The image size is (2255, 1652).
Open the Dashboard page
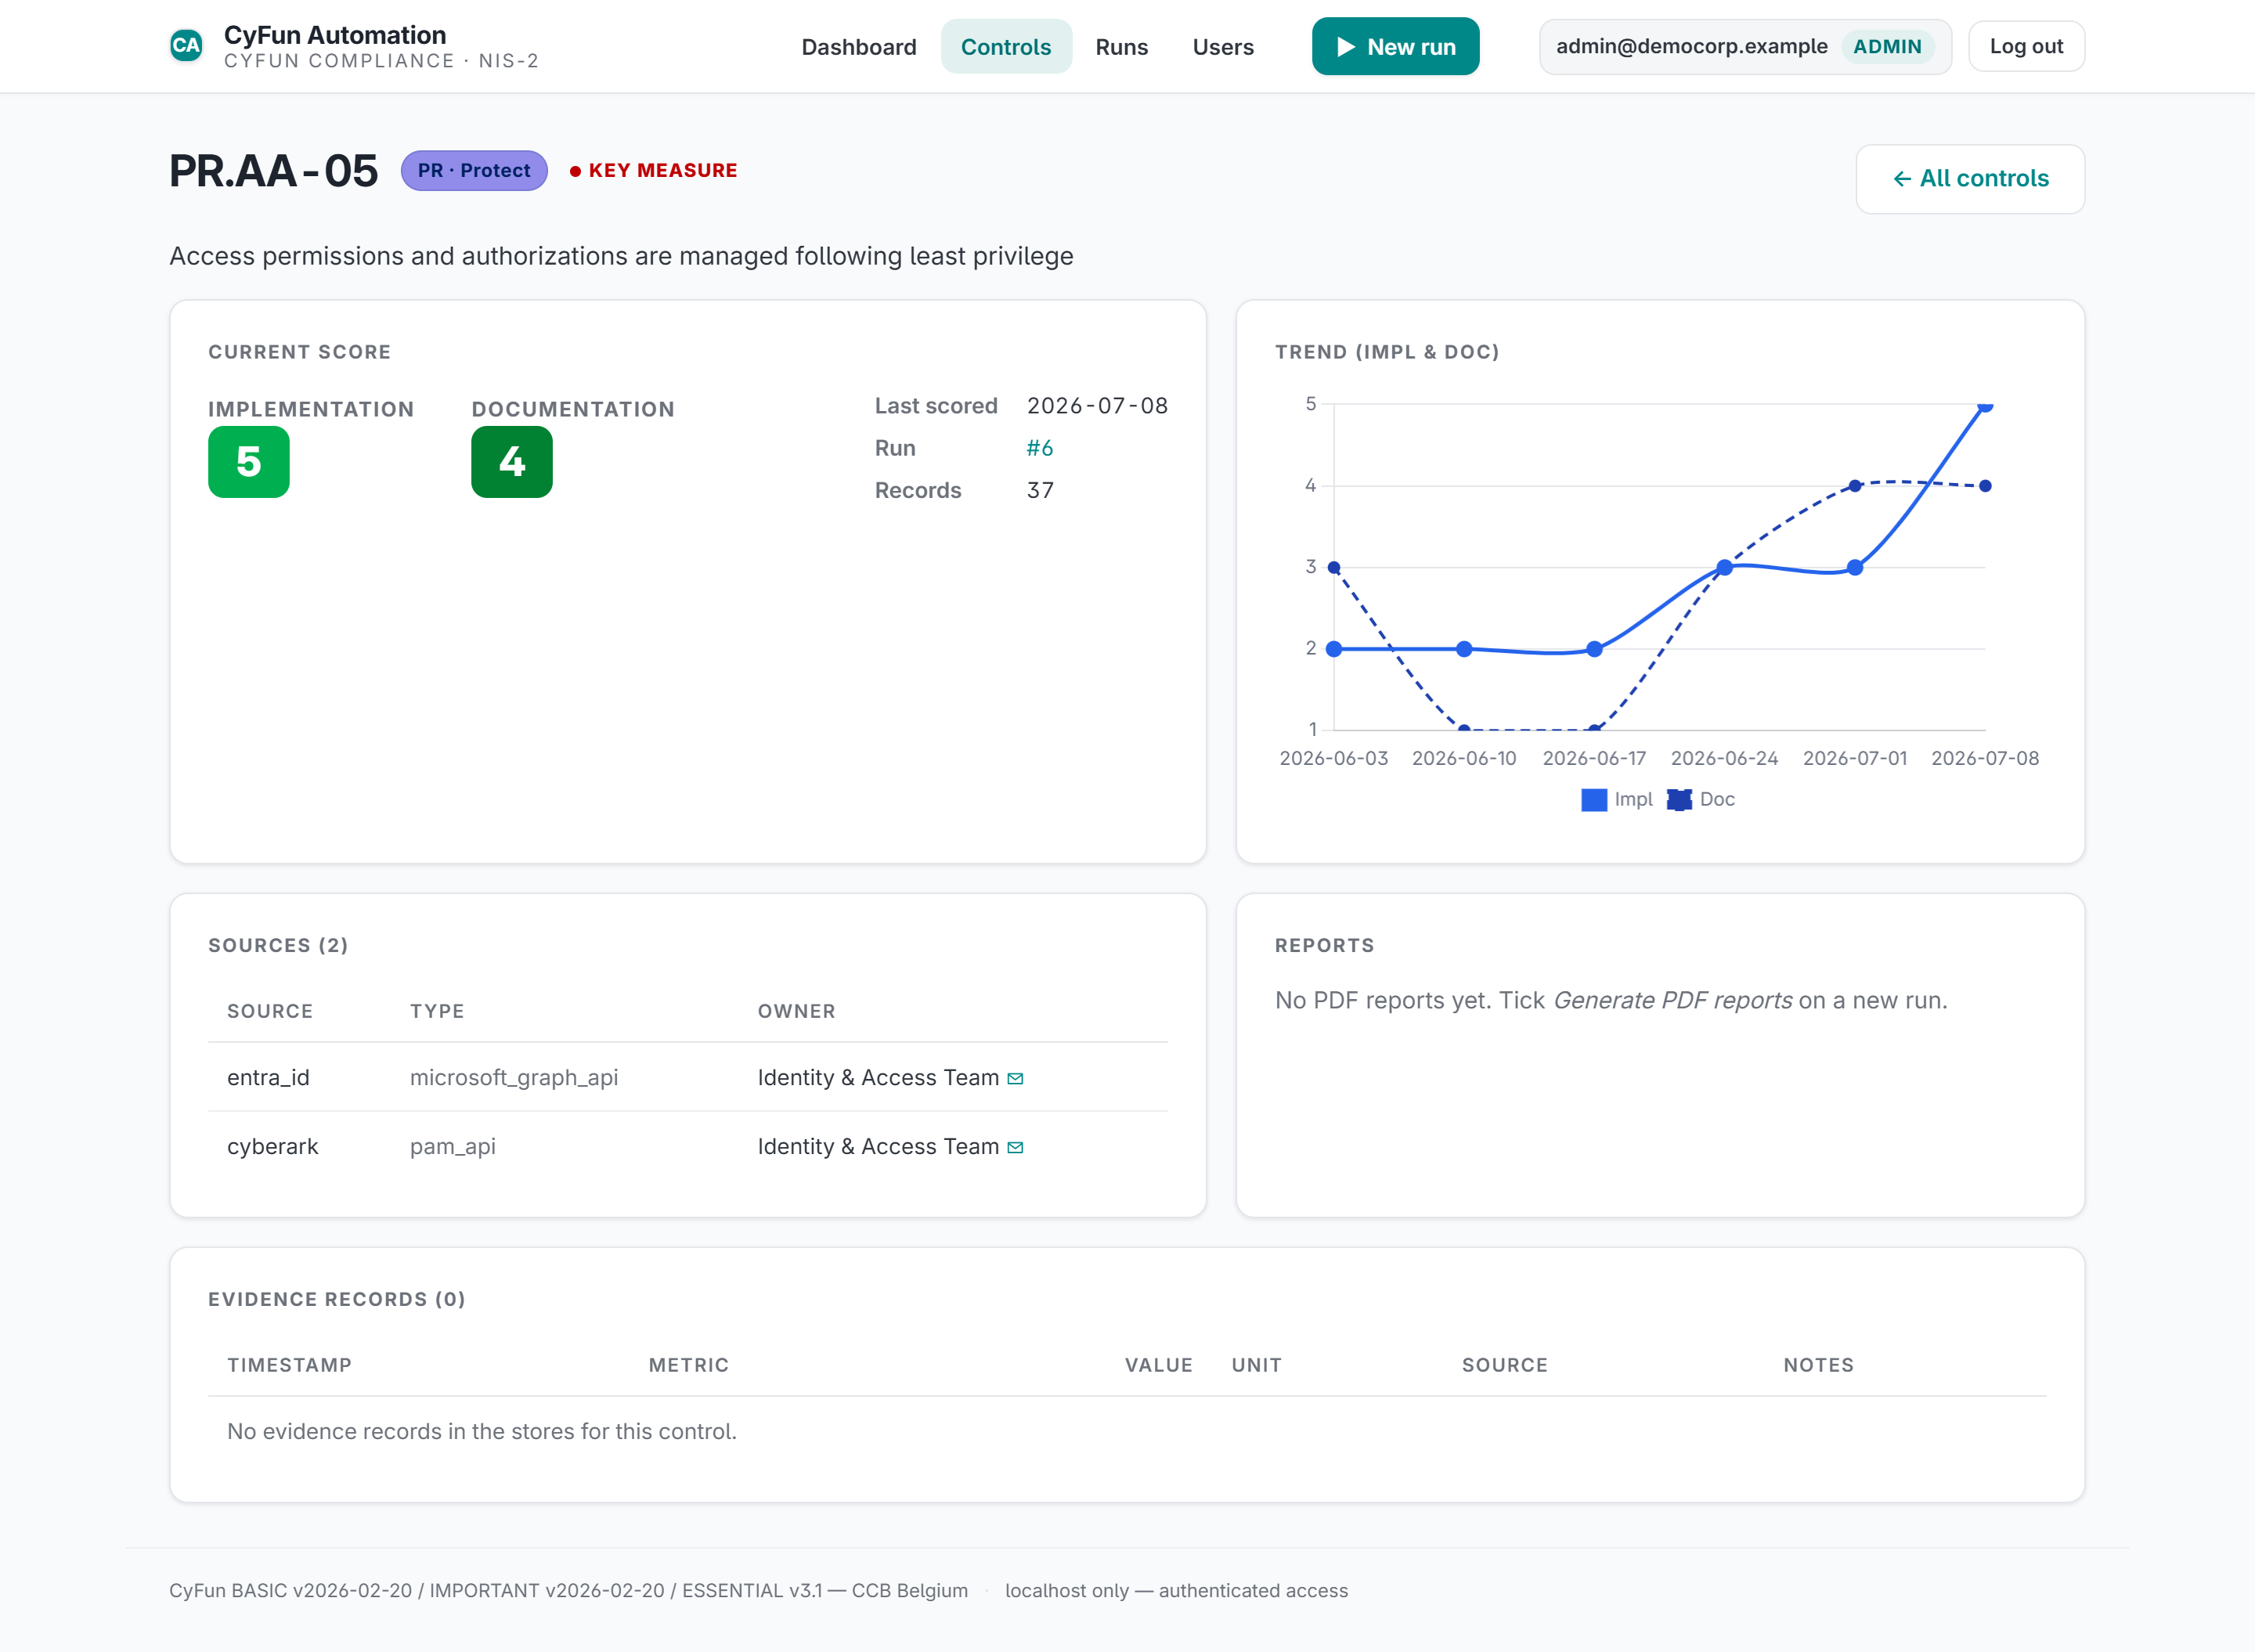tap(859, 47)
